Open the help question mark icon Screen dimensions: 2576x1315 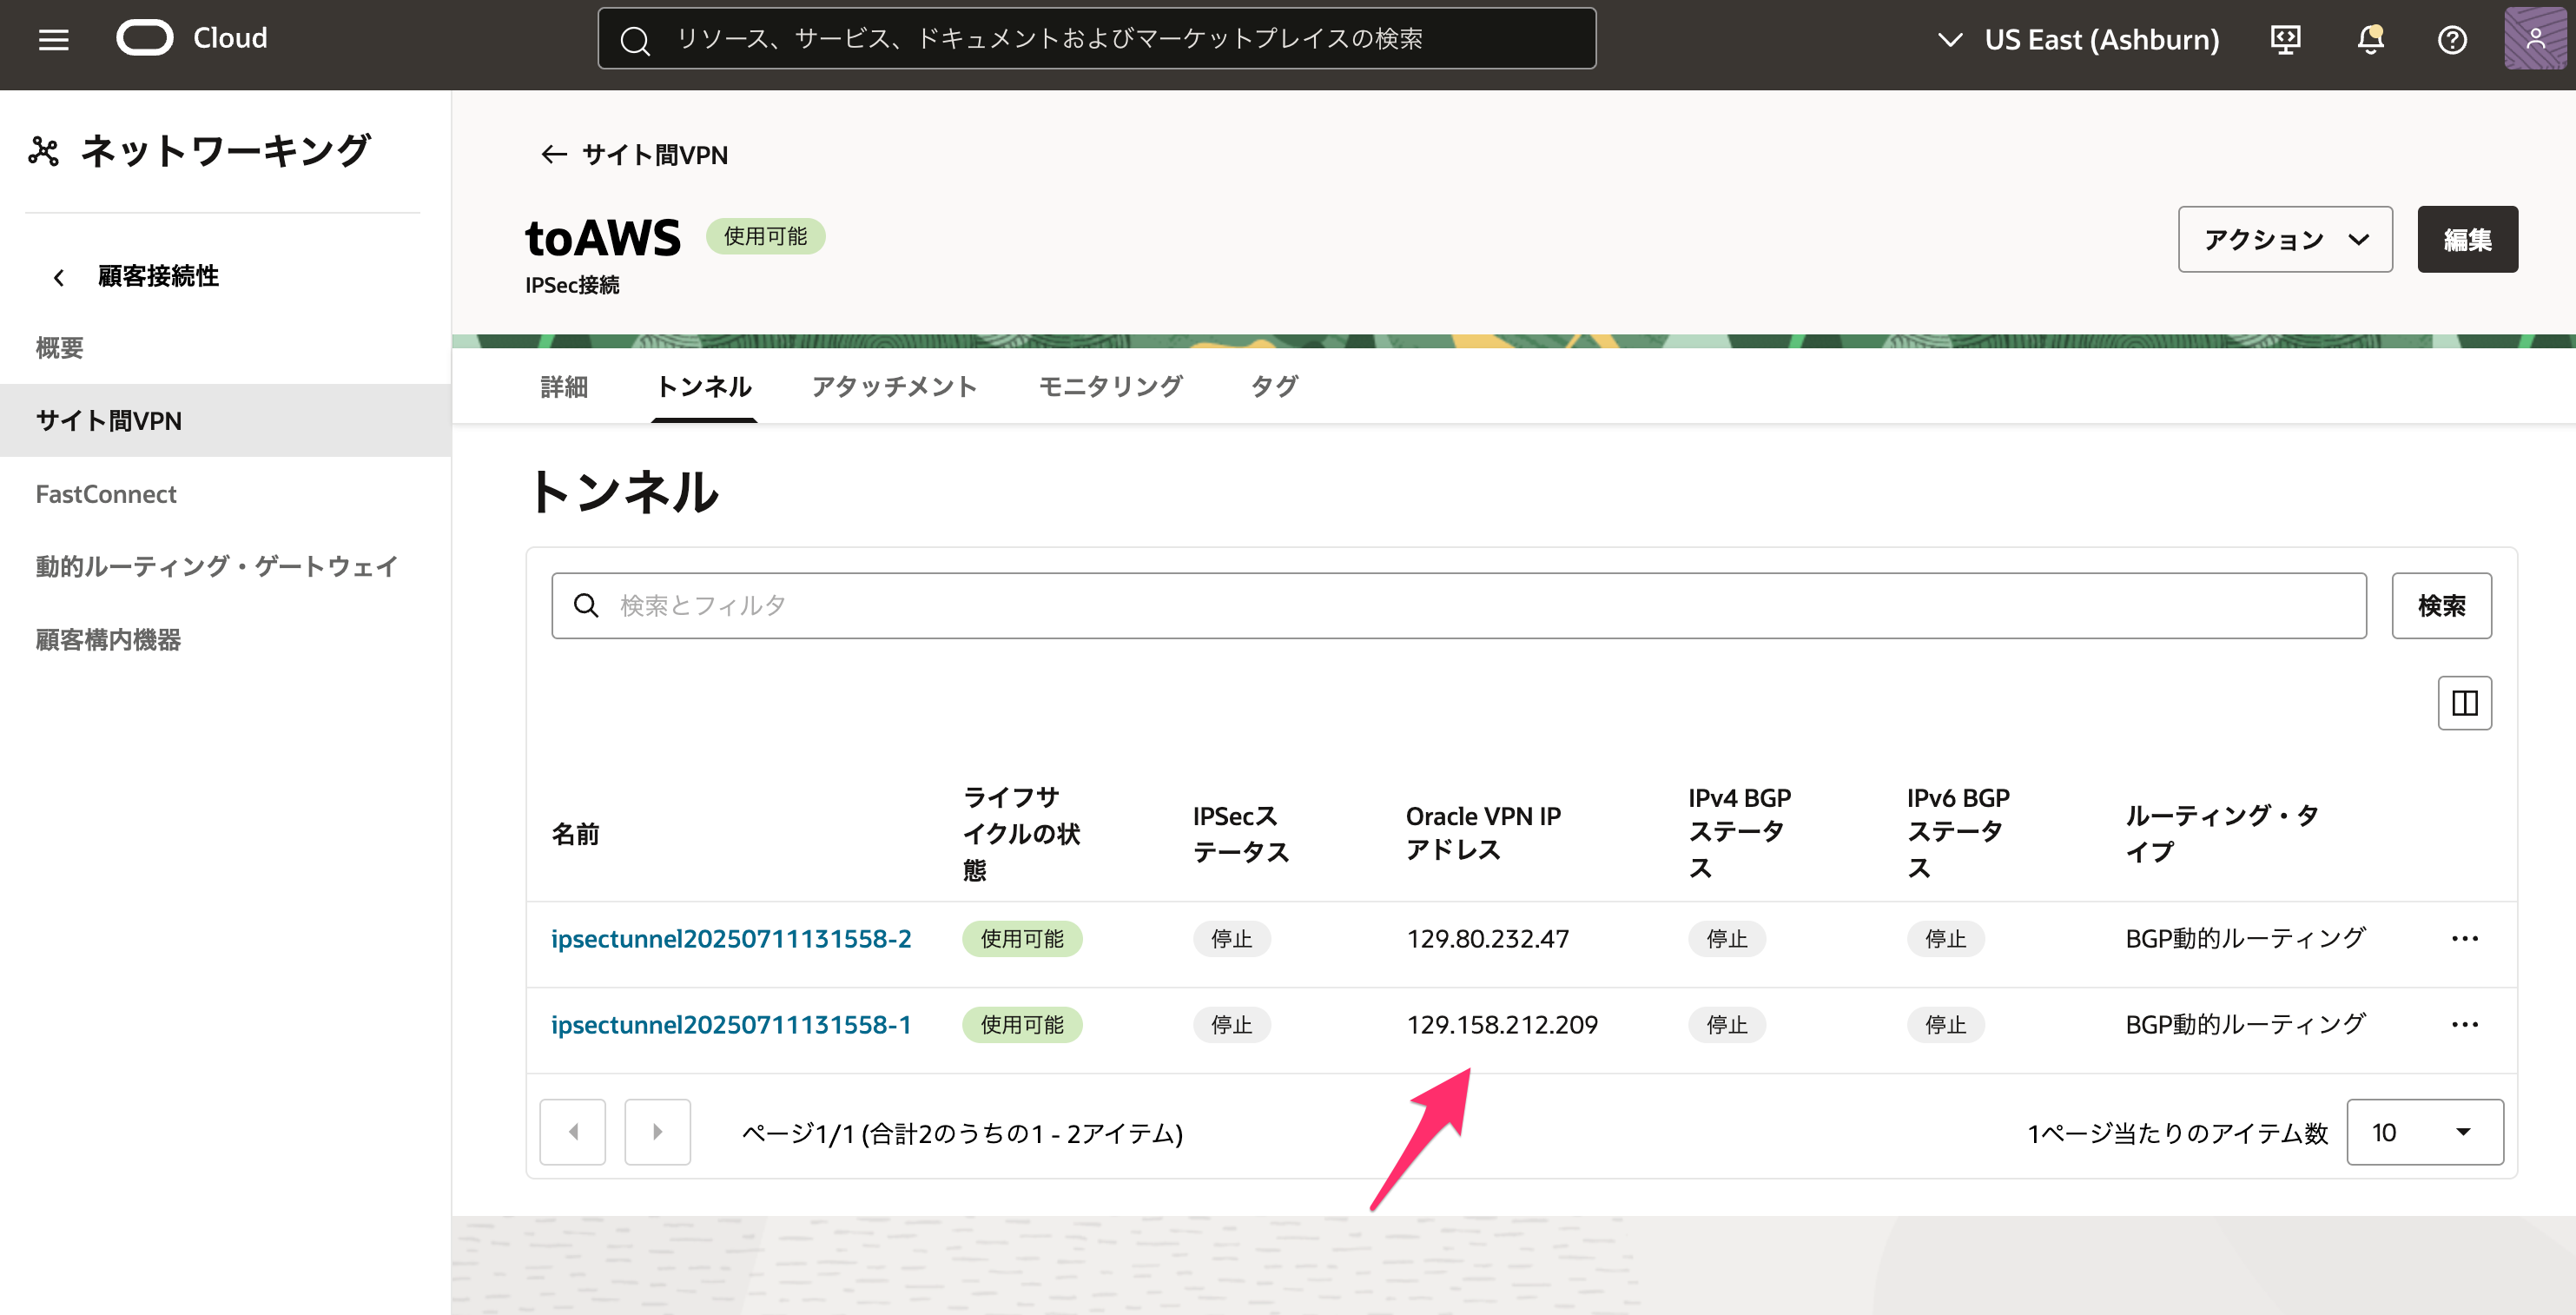(x=2452, y=39)
